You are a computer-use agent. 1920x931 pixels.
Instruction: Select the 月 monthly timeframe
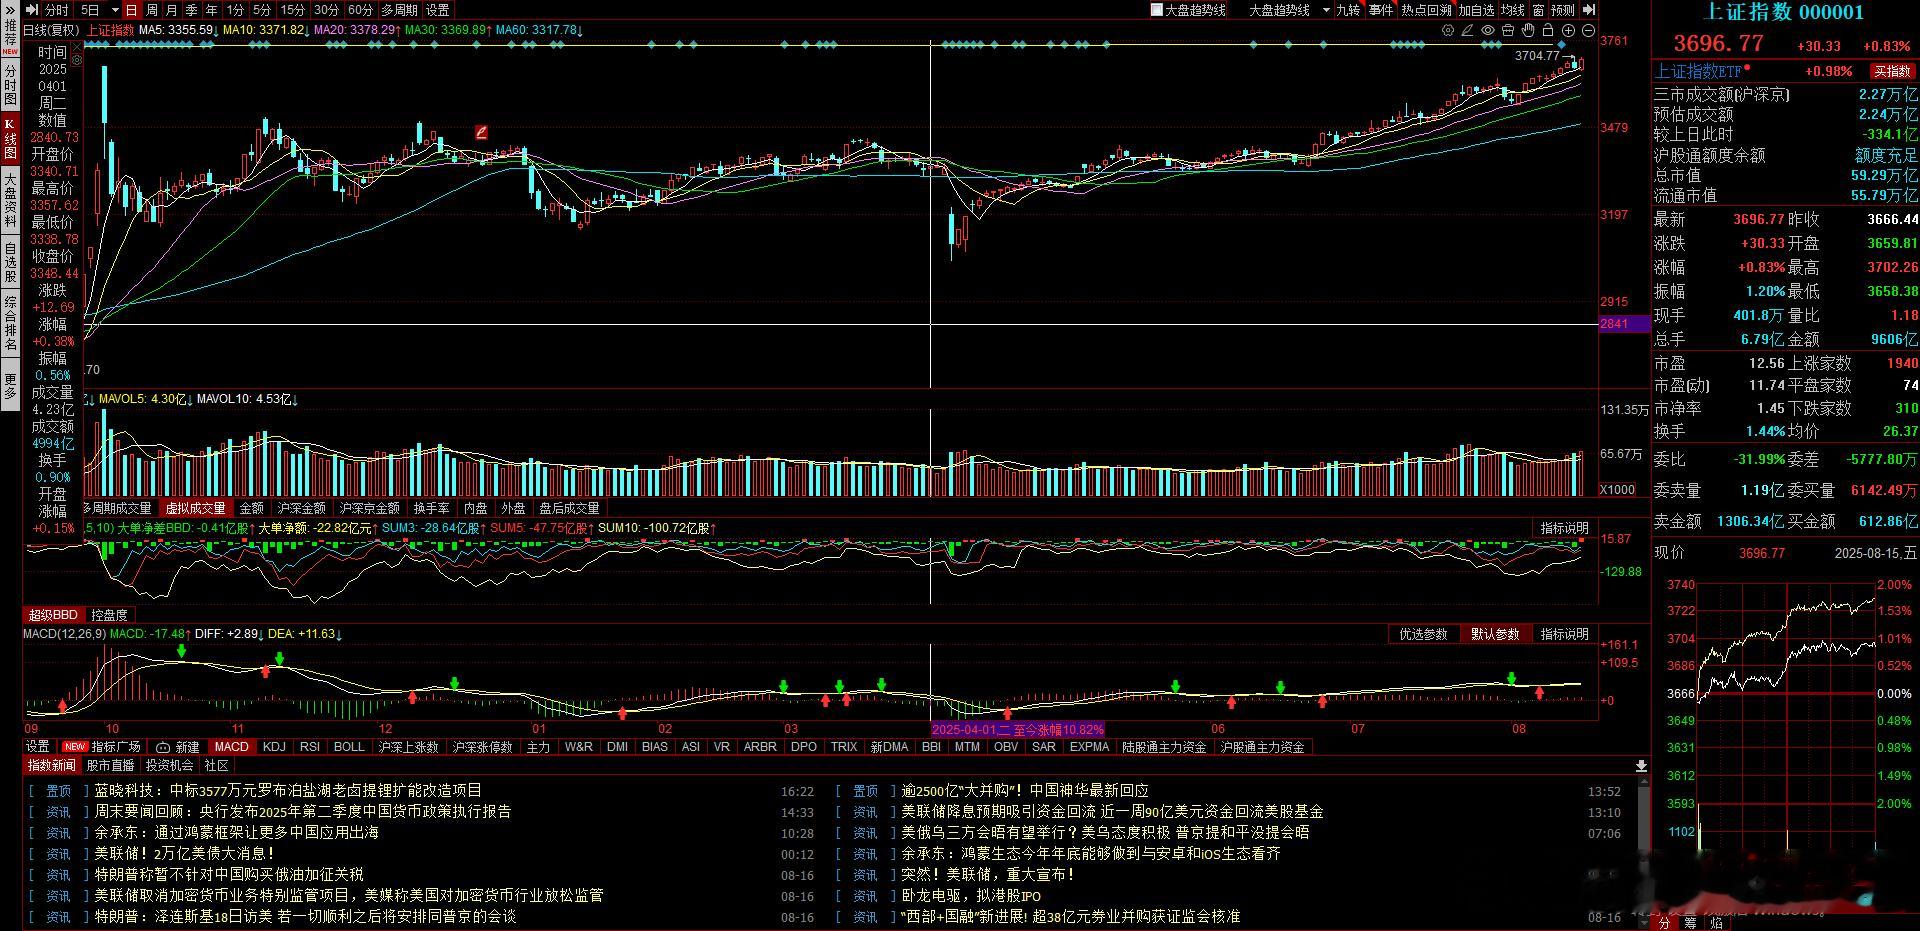tap(171, 10)
